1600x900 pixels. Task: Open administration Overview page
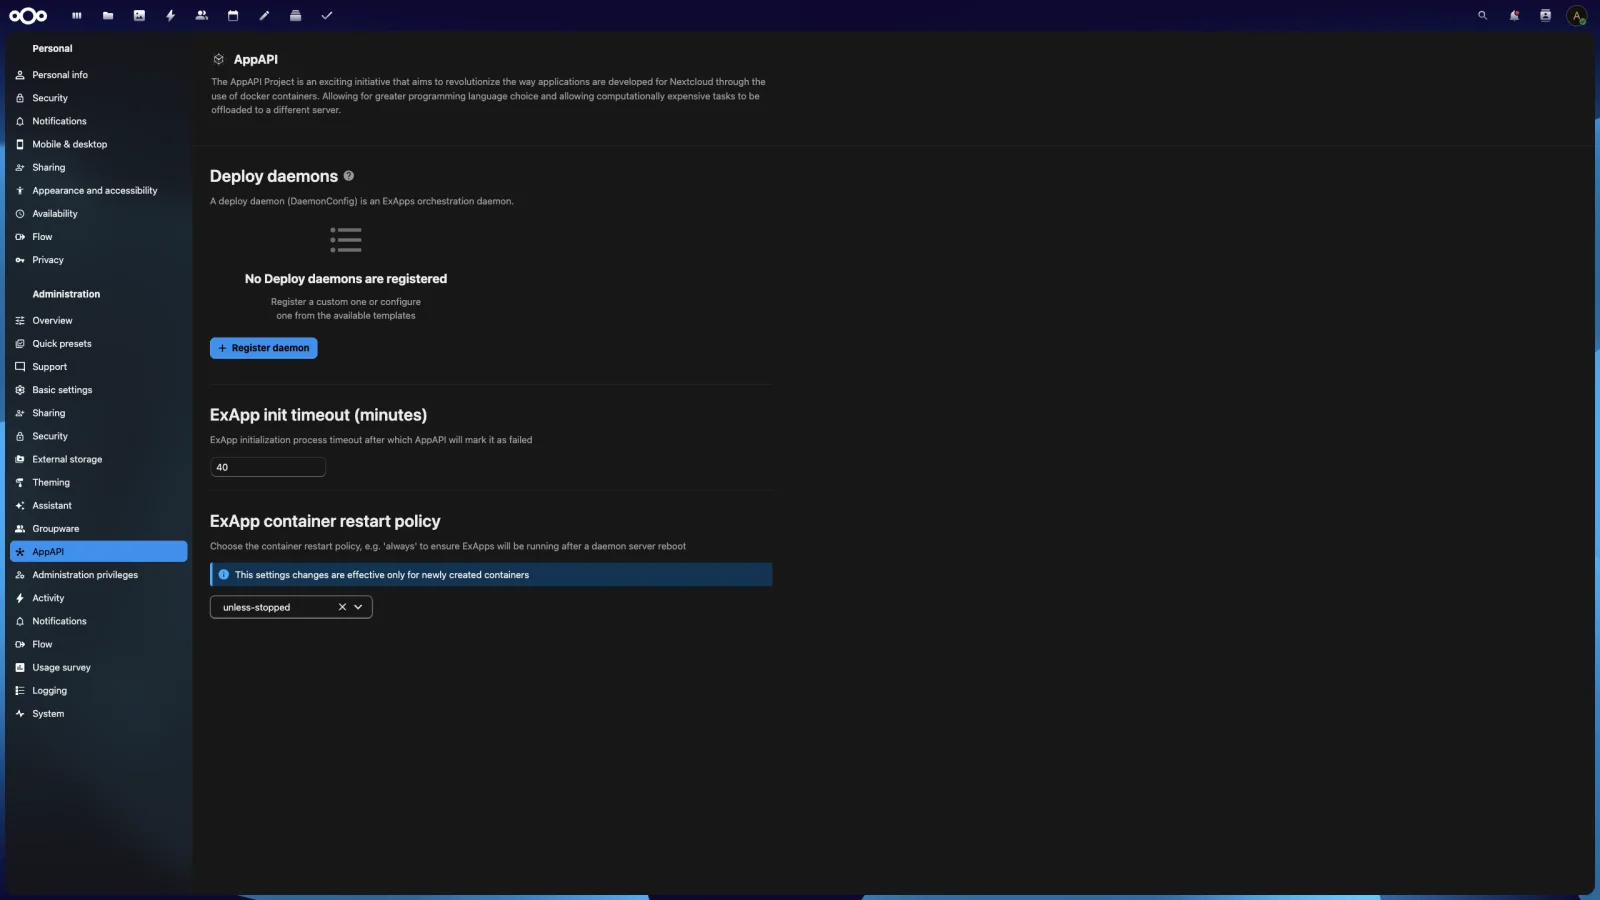(99, 321)
